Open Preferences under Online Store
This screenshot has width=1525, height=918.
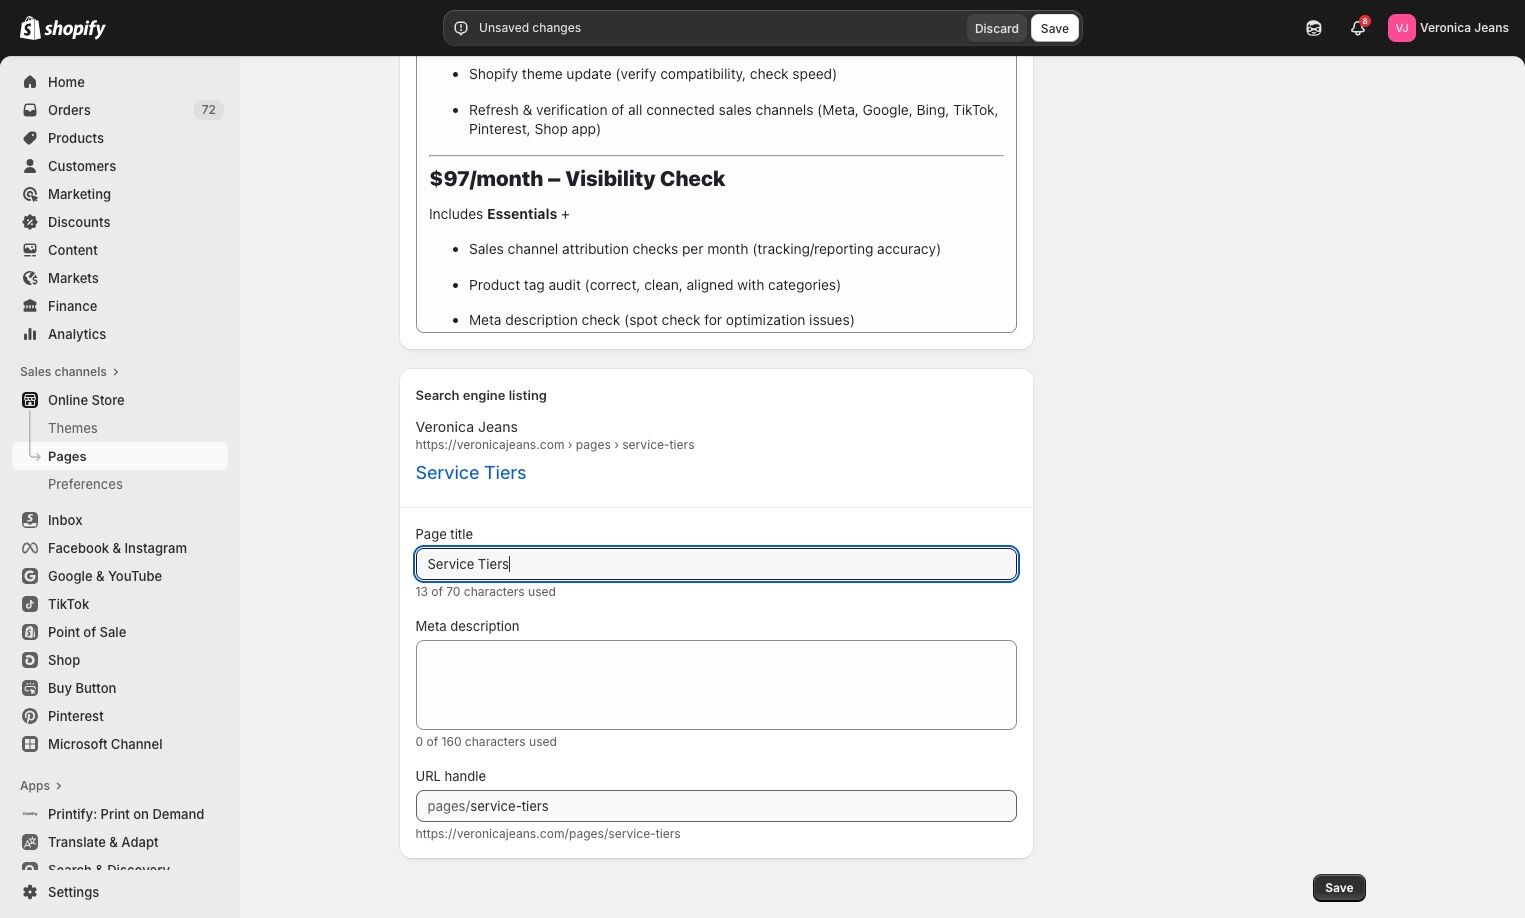click(x=85, y=484)
